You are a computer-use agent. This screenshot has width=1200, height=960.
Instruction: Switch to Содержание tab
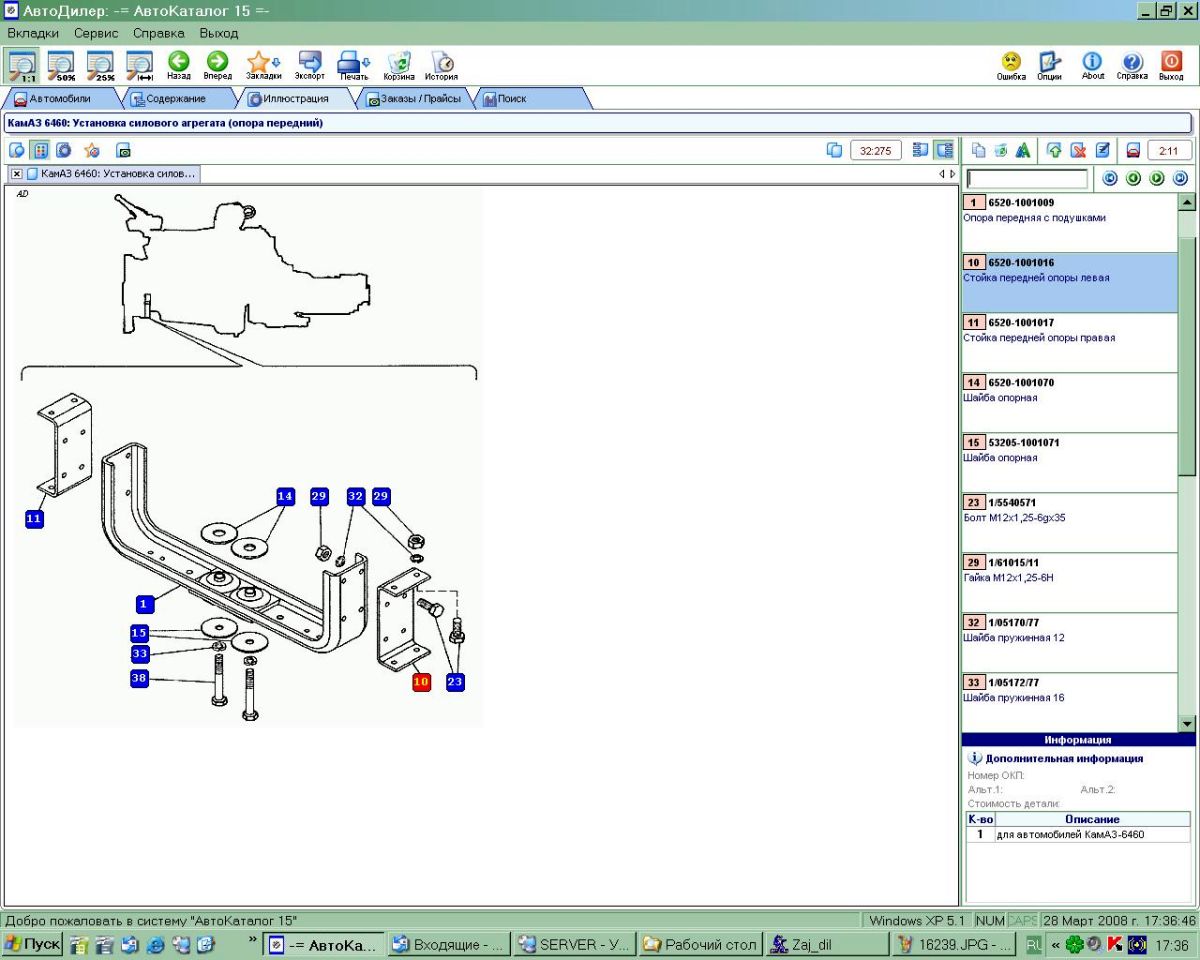pos(176,99)
